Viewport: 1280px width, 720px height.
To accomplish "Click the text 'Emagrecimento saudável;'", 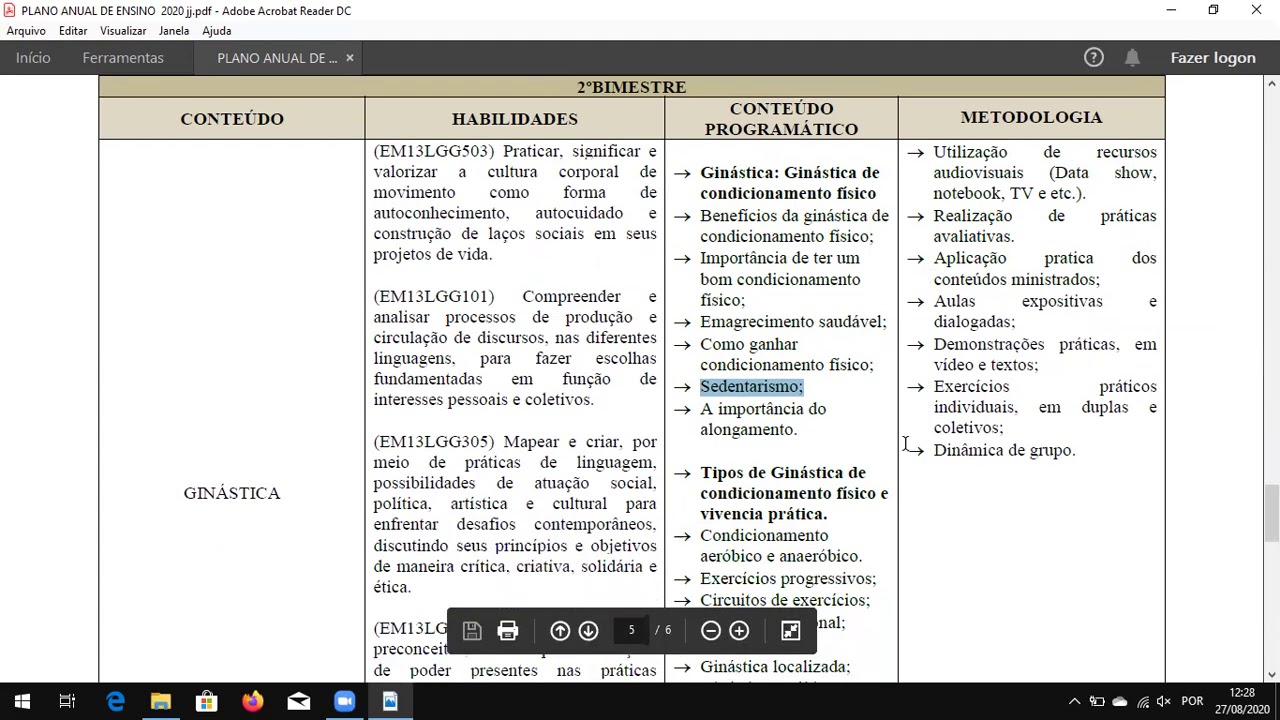I will (x=793, y=322).
